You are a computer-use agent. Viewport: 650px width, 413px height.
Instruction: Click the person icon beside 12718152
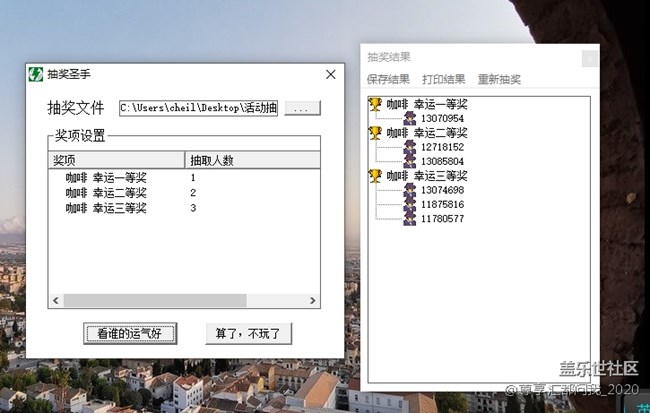pyautogui.click(x=410, y=147)
